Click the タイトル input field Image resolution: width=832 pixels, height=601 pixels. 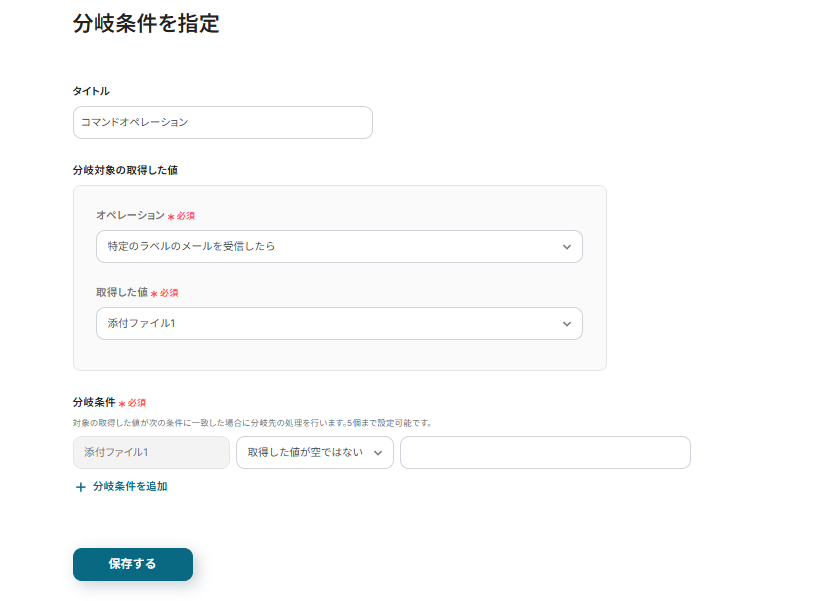pyautogui.click(x=222, y=123)
